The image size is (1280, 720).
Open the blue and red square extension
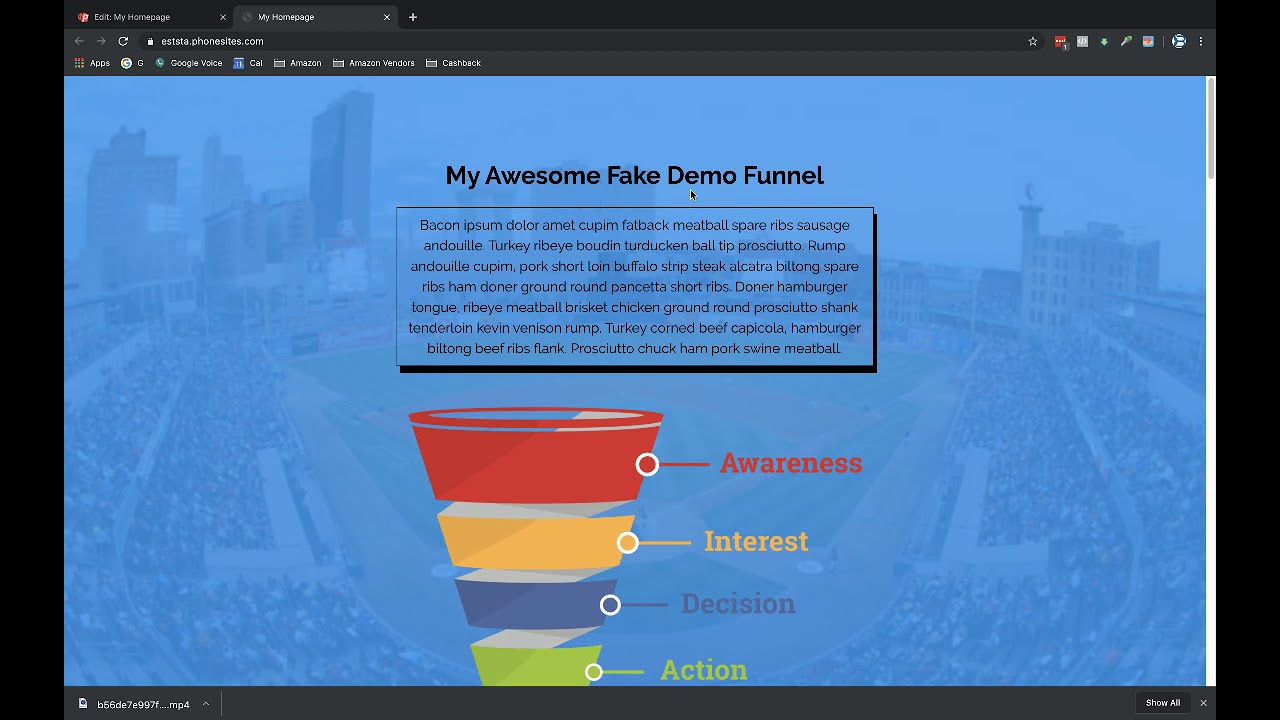click(1148, 41)
